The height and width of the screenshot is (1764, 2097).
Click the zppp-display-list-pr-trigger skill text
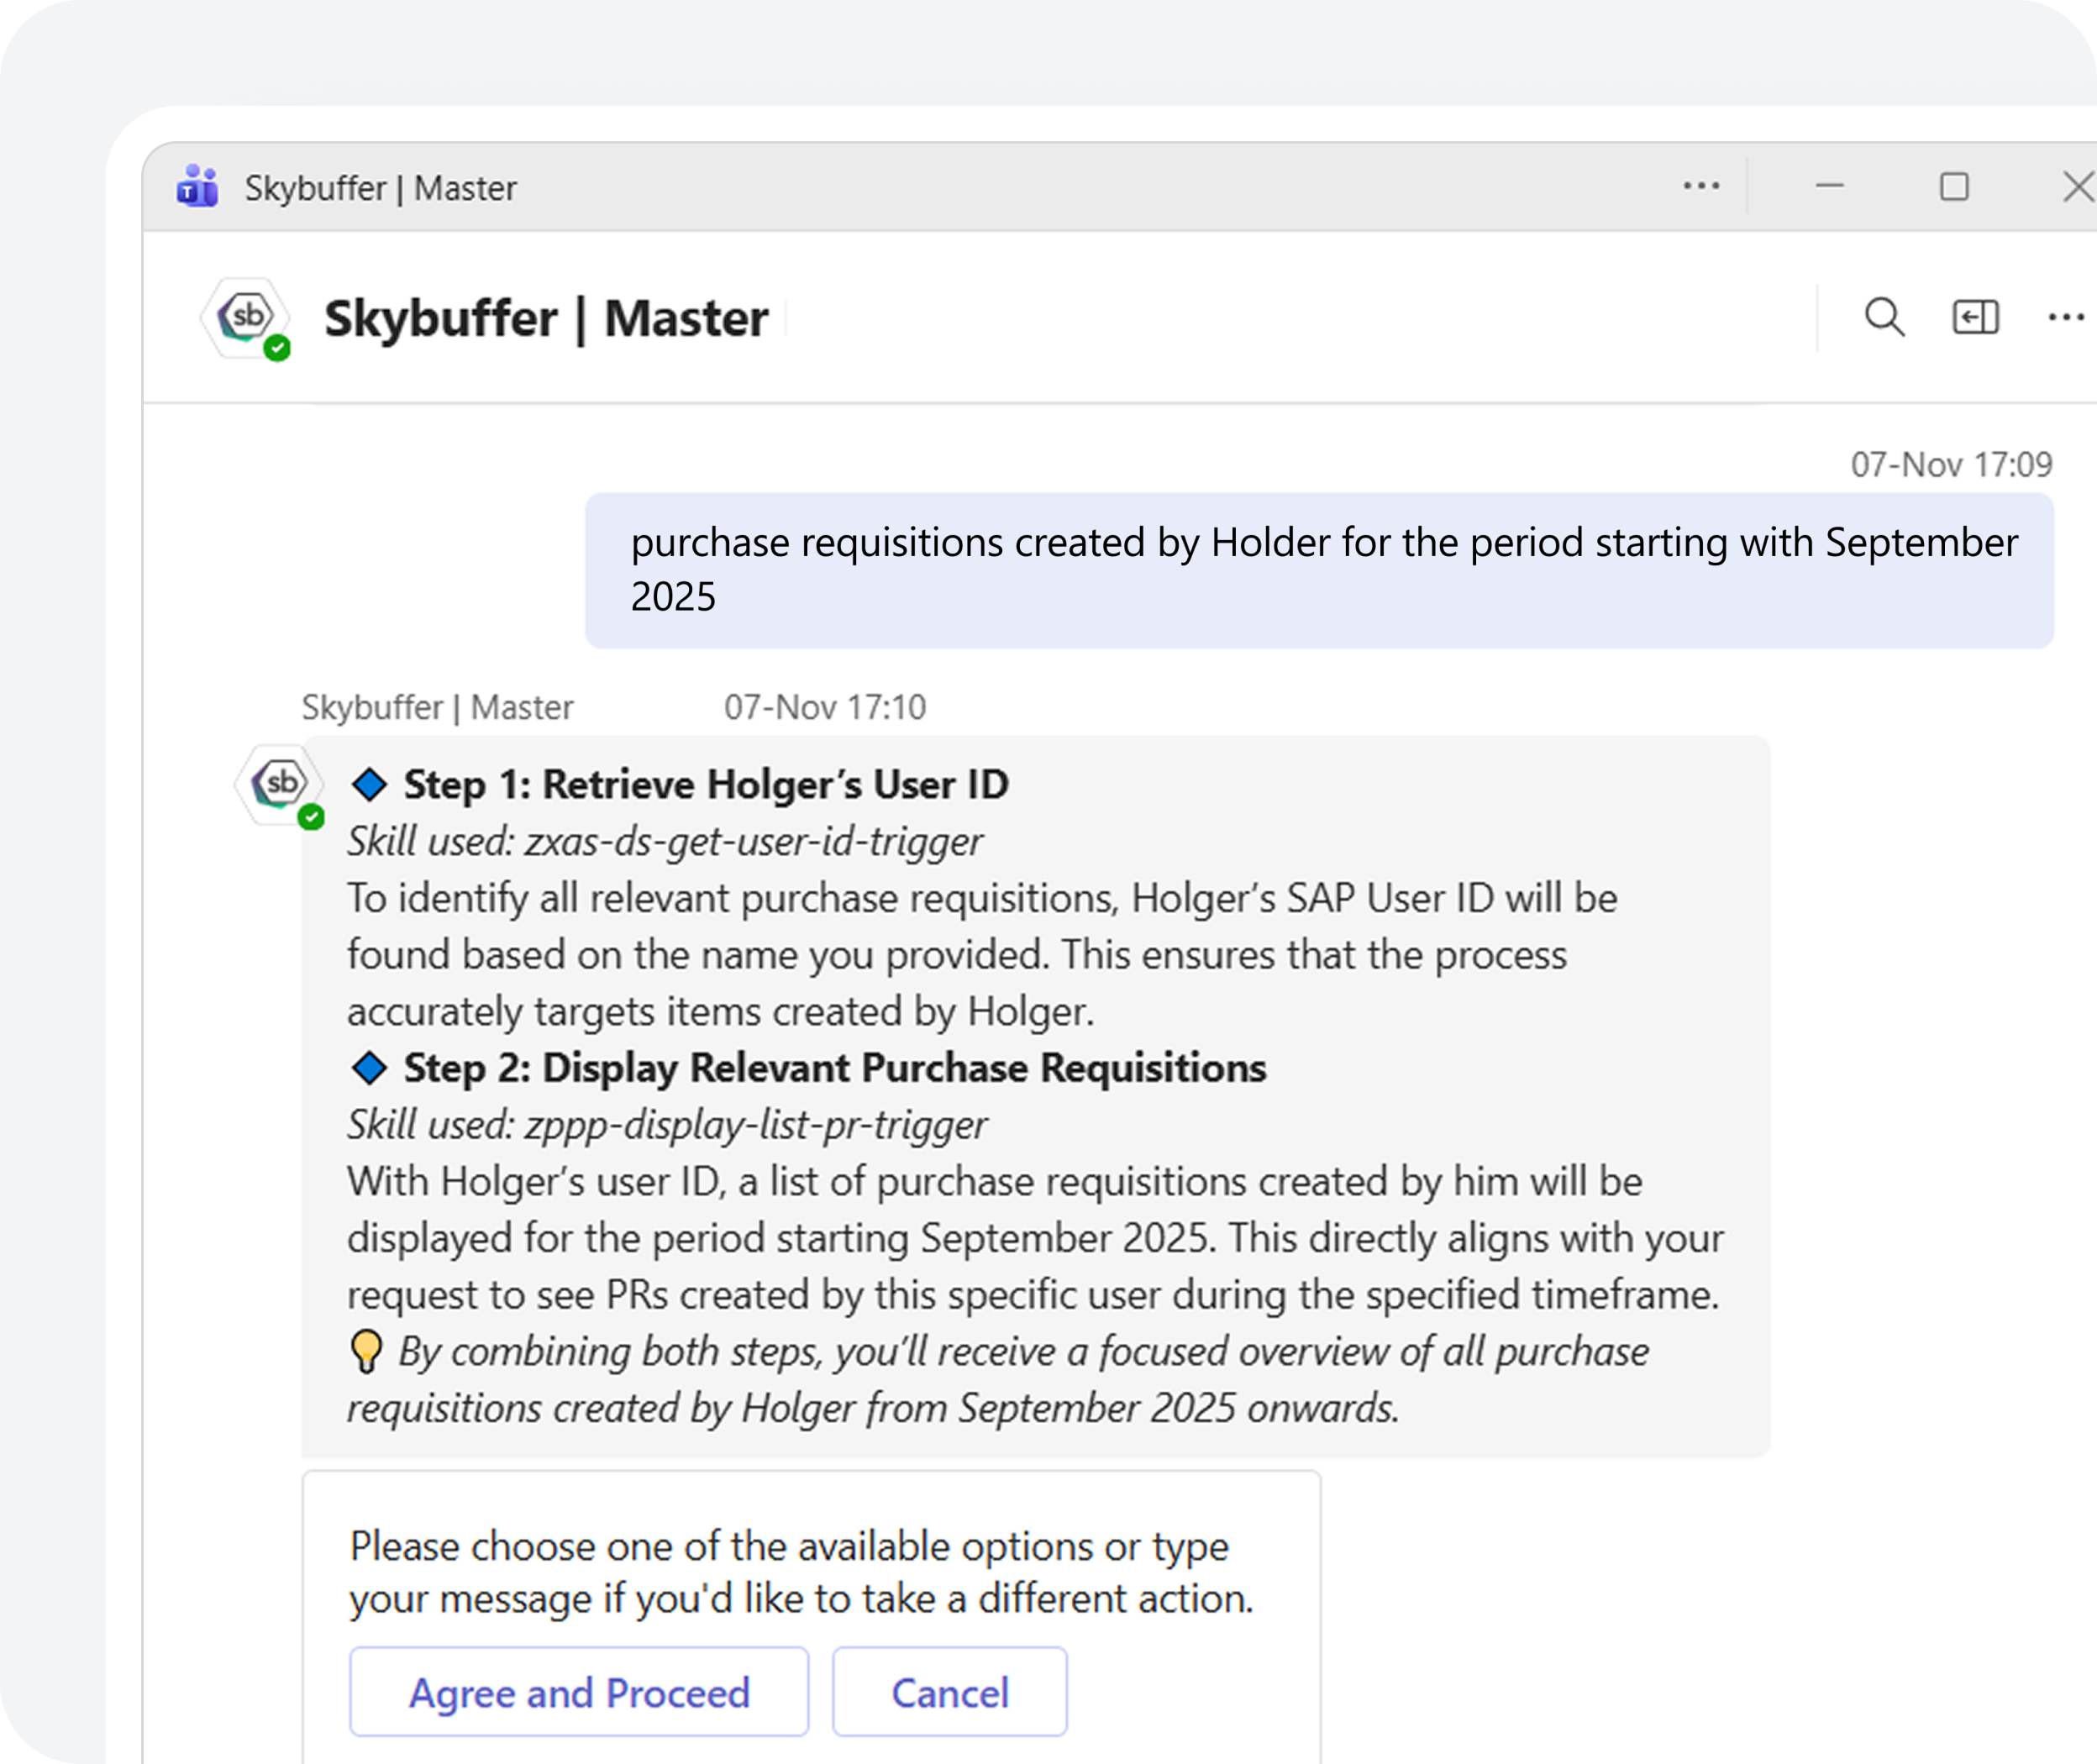click(755, 1125)
